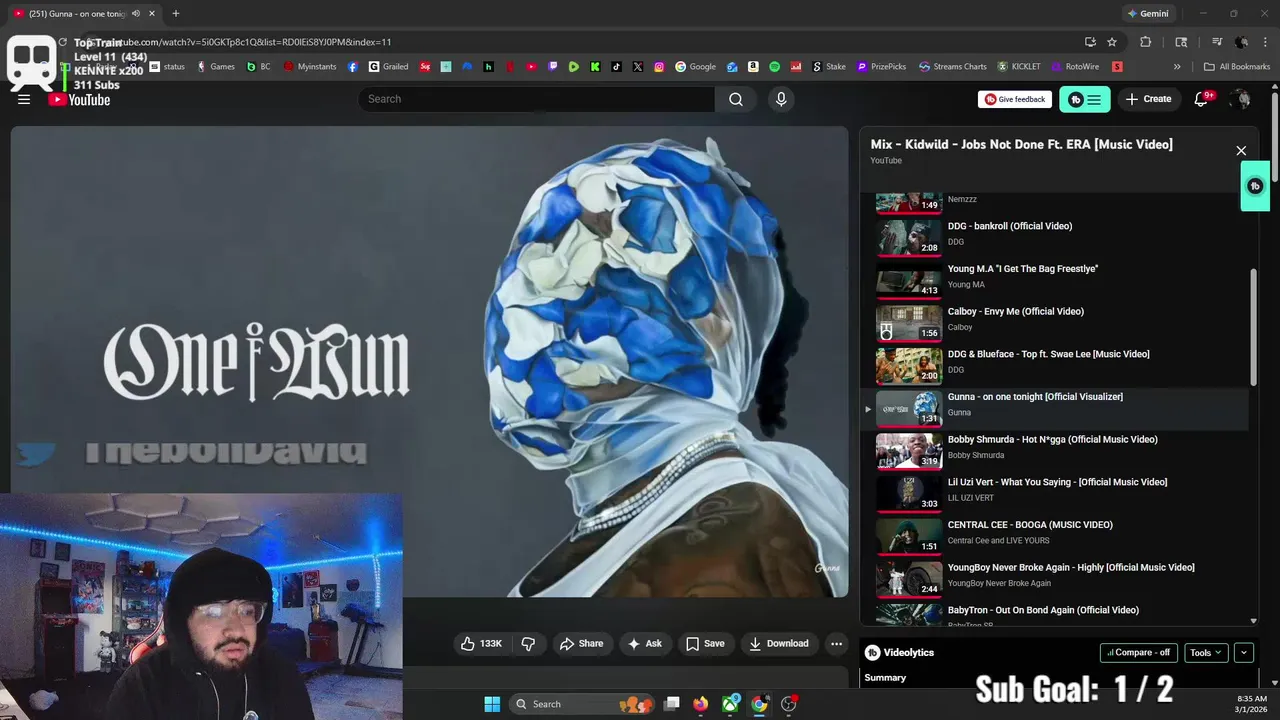Expand Videolytics panel chevron button
The height and width of the screenshot is (720, 1280).
coord(1244,652)
